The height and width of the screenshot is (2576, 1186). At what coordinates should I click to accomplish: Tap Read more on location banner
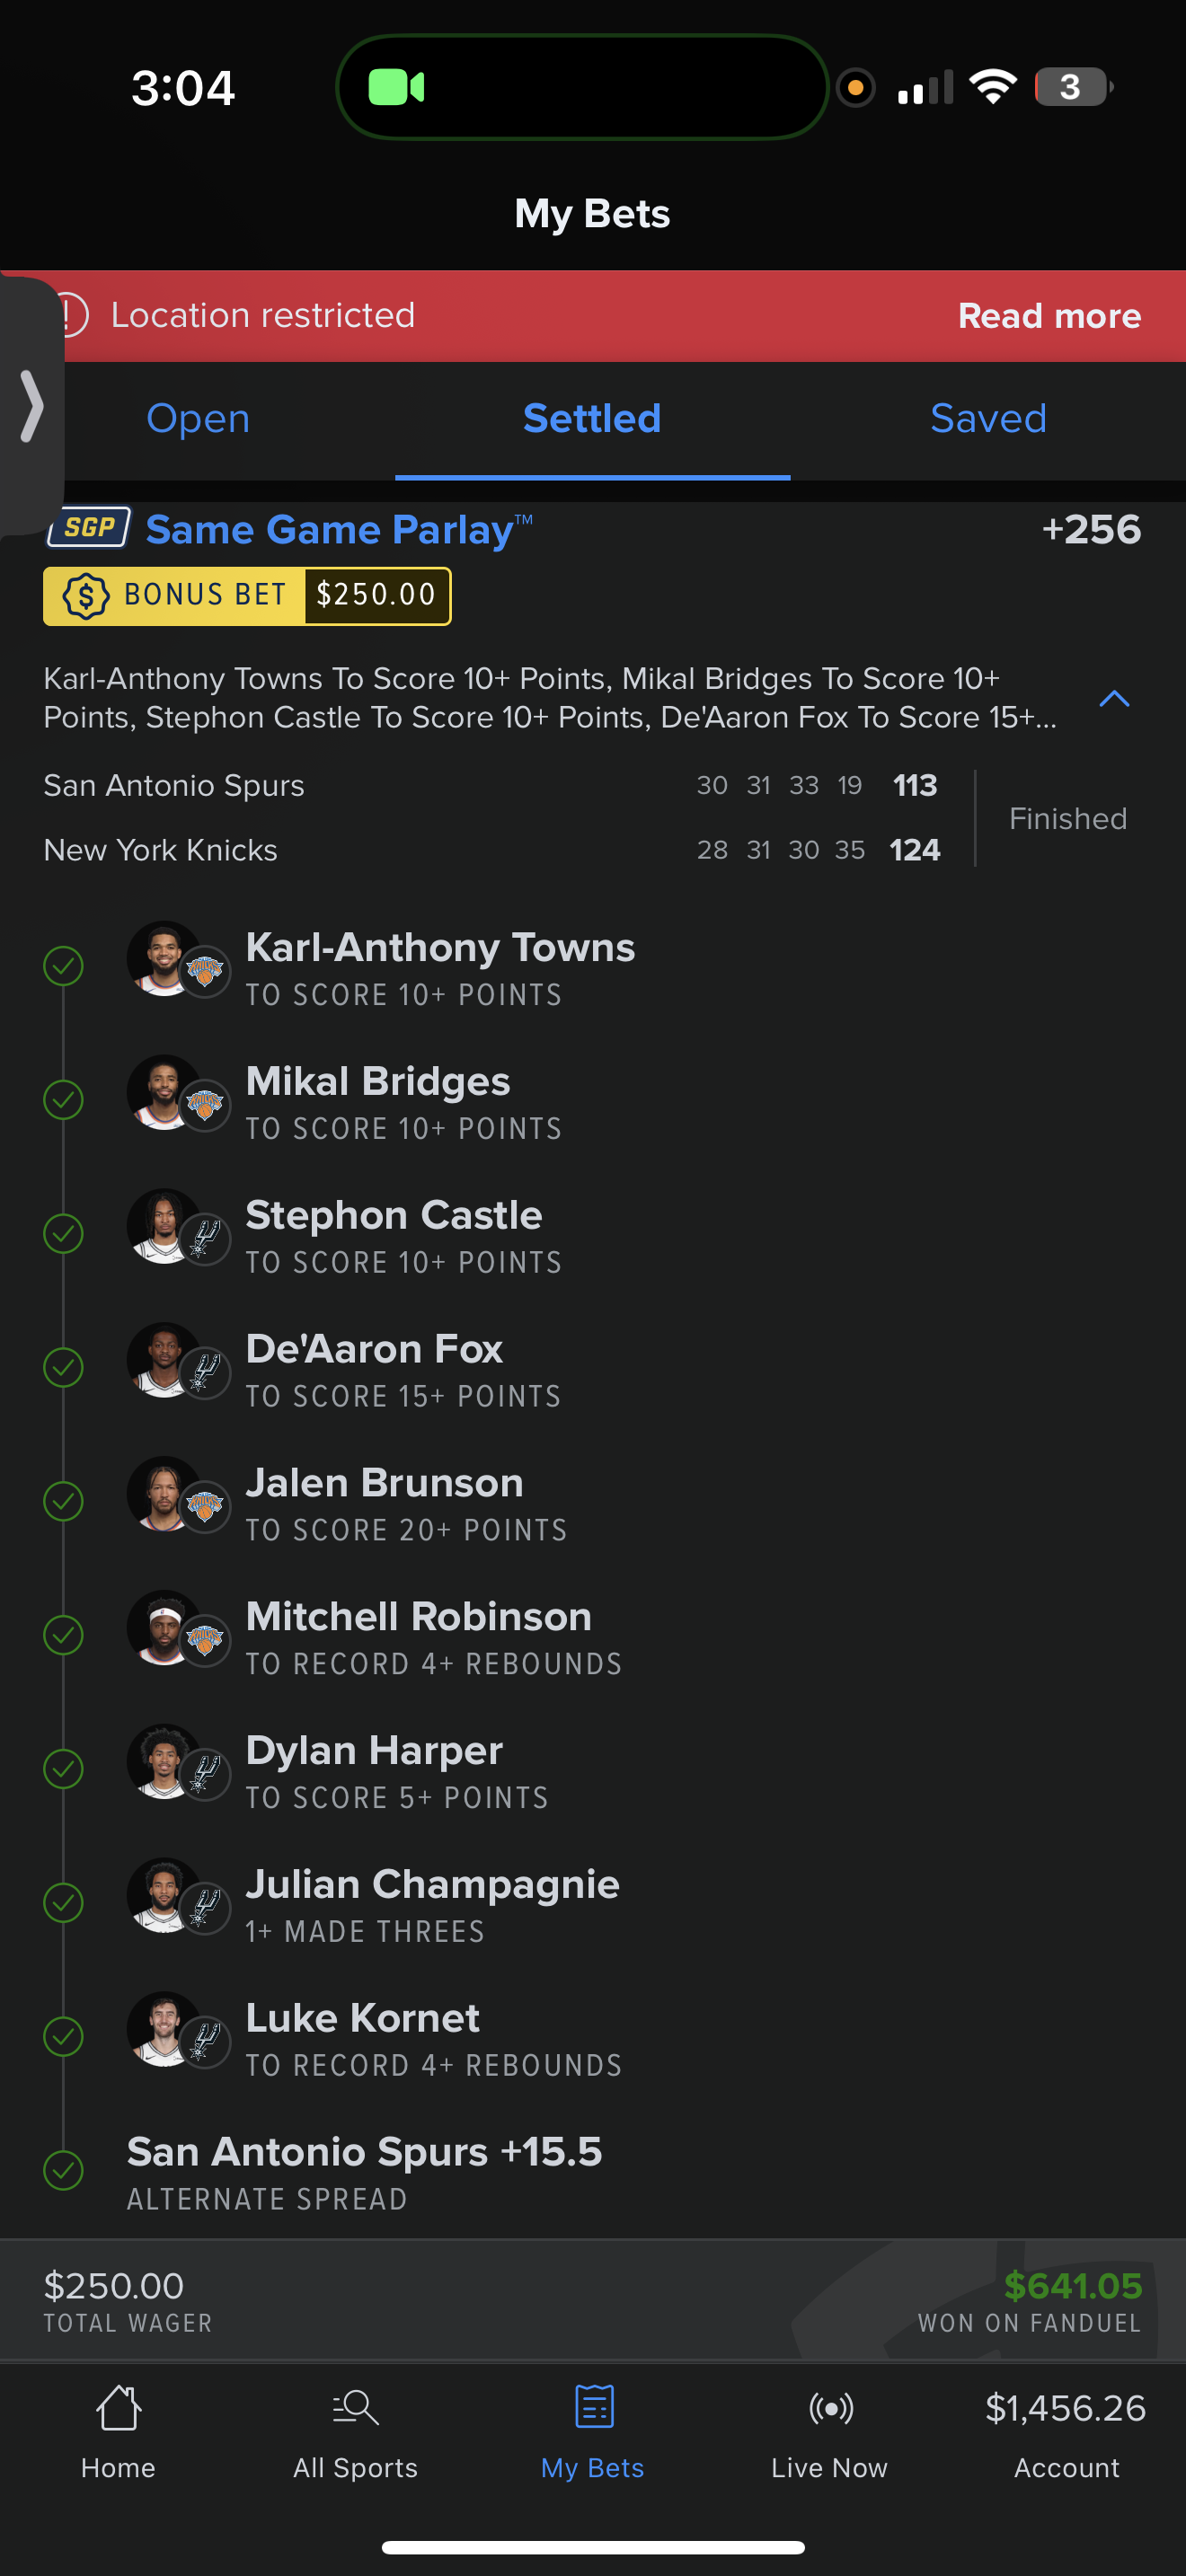pos(1049,316)
